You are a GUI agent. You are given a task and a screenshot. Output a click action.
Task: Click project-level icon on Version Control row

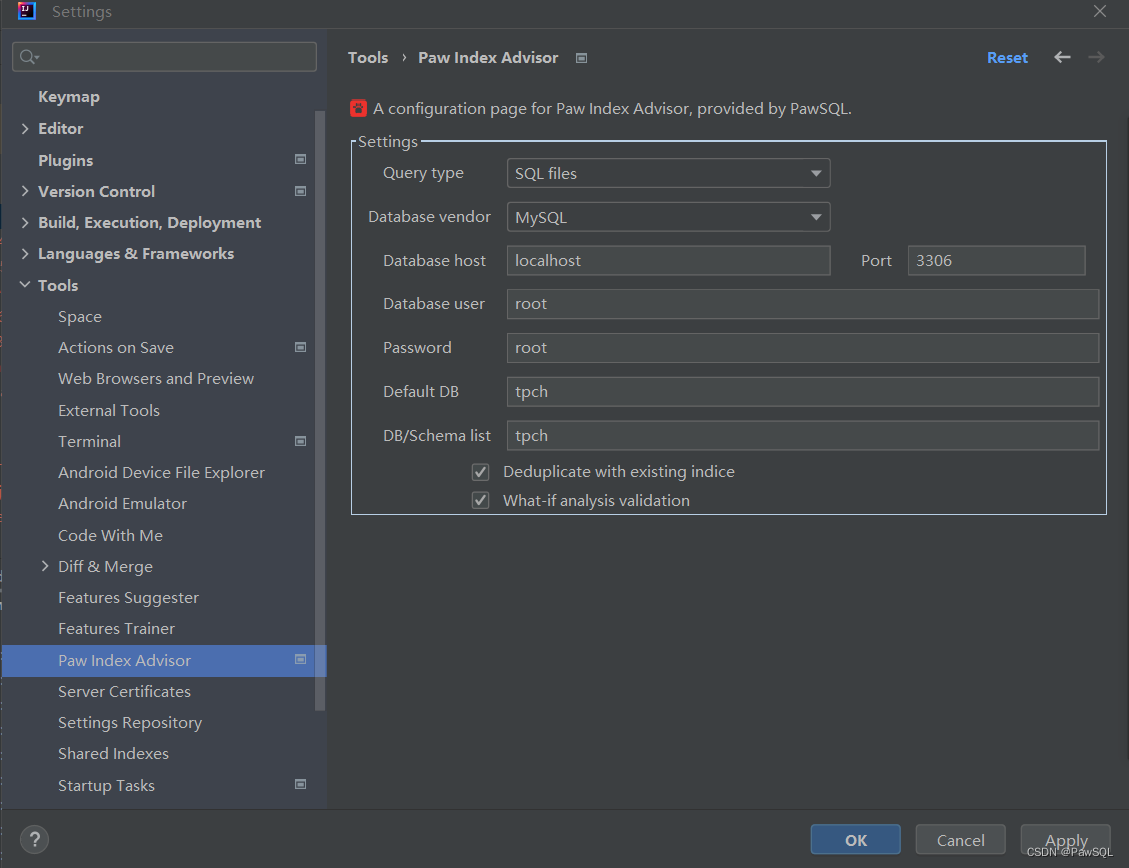[301, 191]
